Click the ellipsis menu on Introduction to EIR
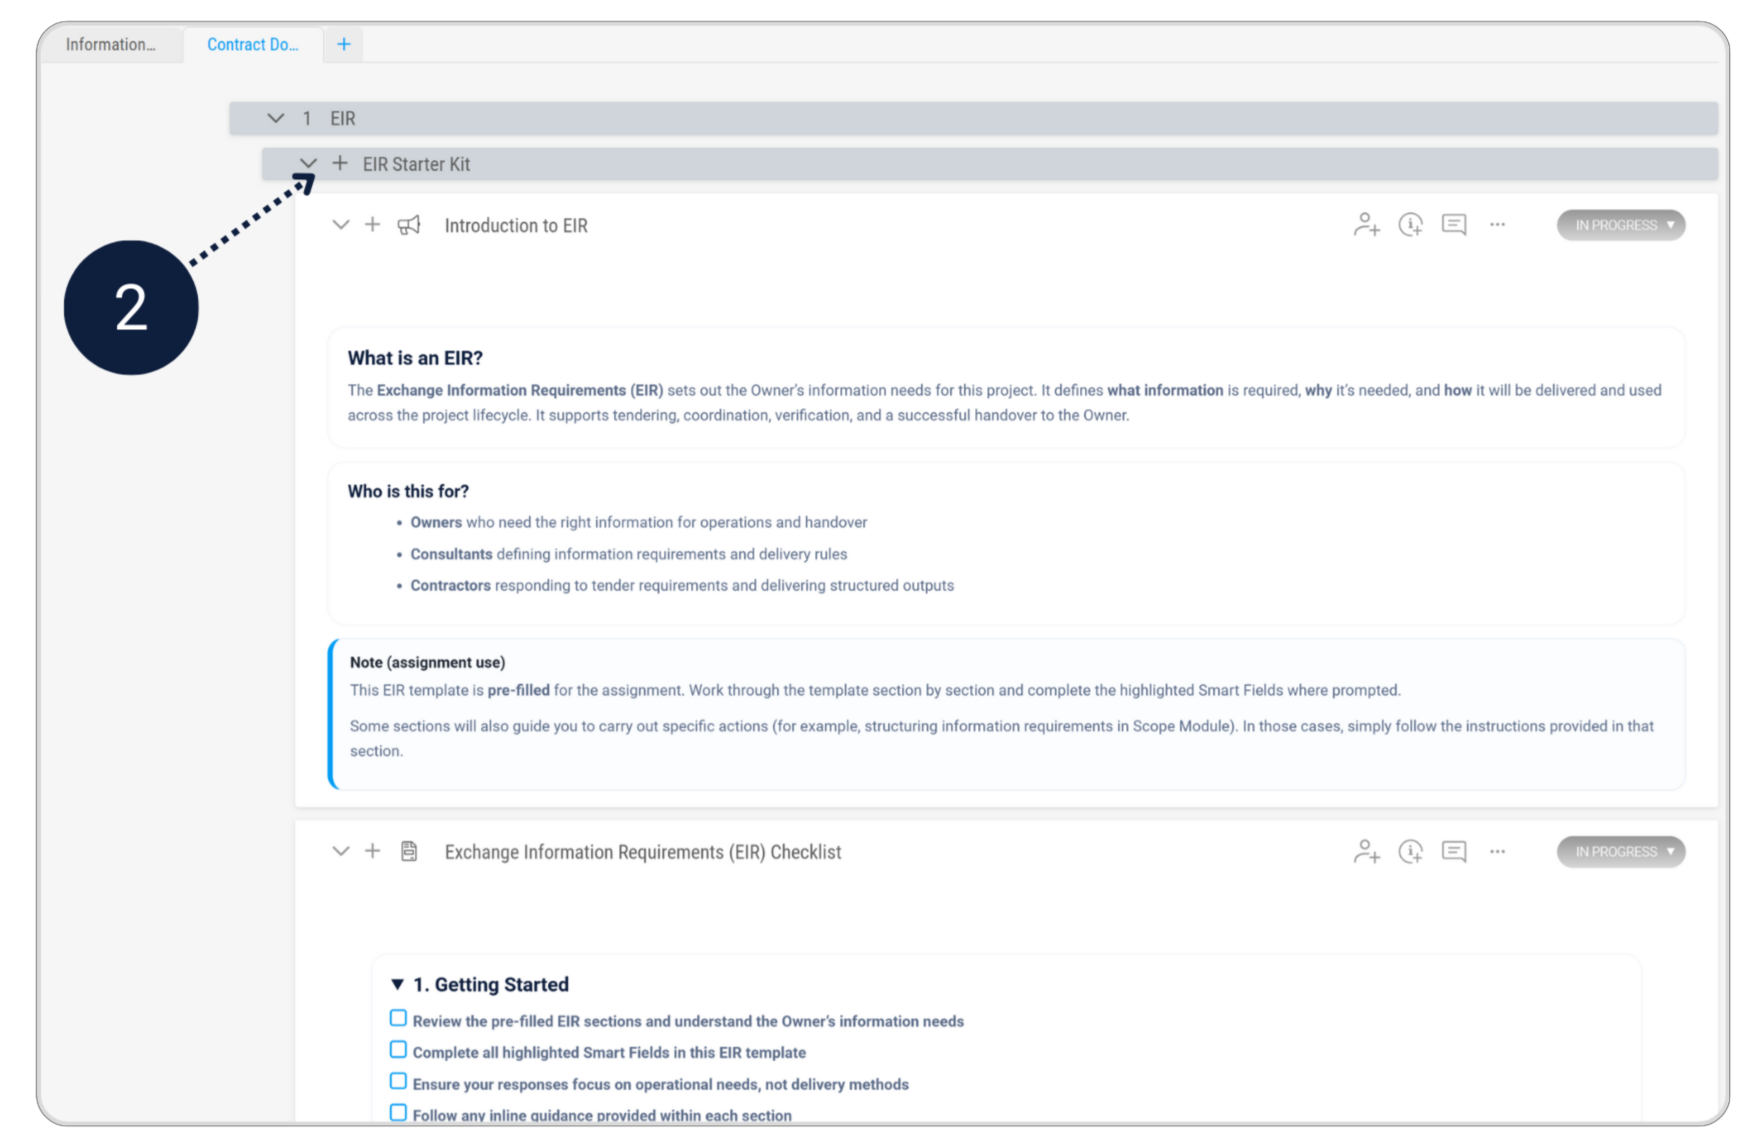 pyautogui.click(x=1497, y=225)
